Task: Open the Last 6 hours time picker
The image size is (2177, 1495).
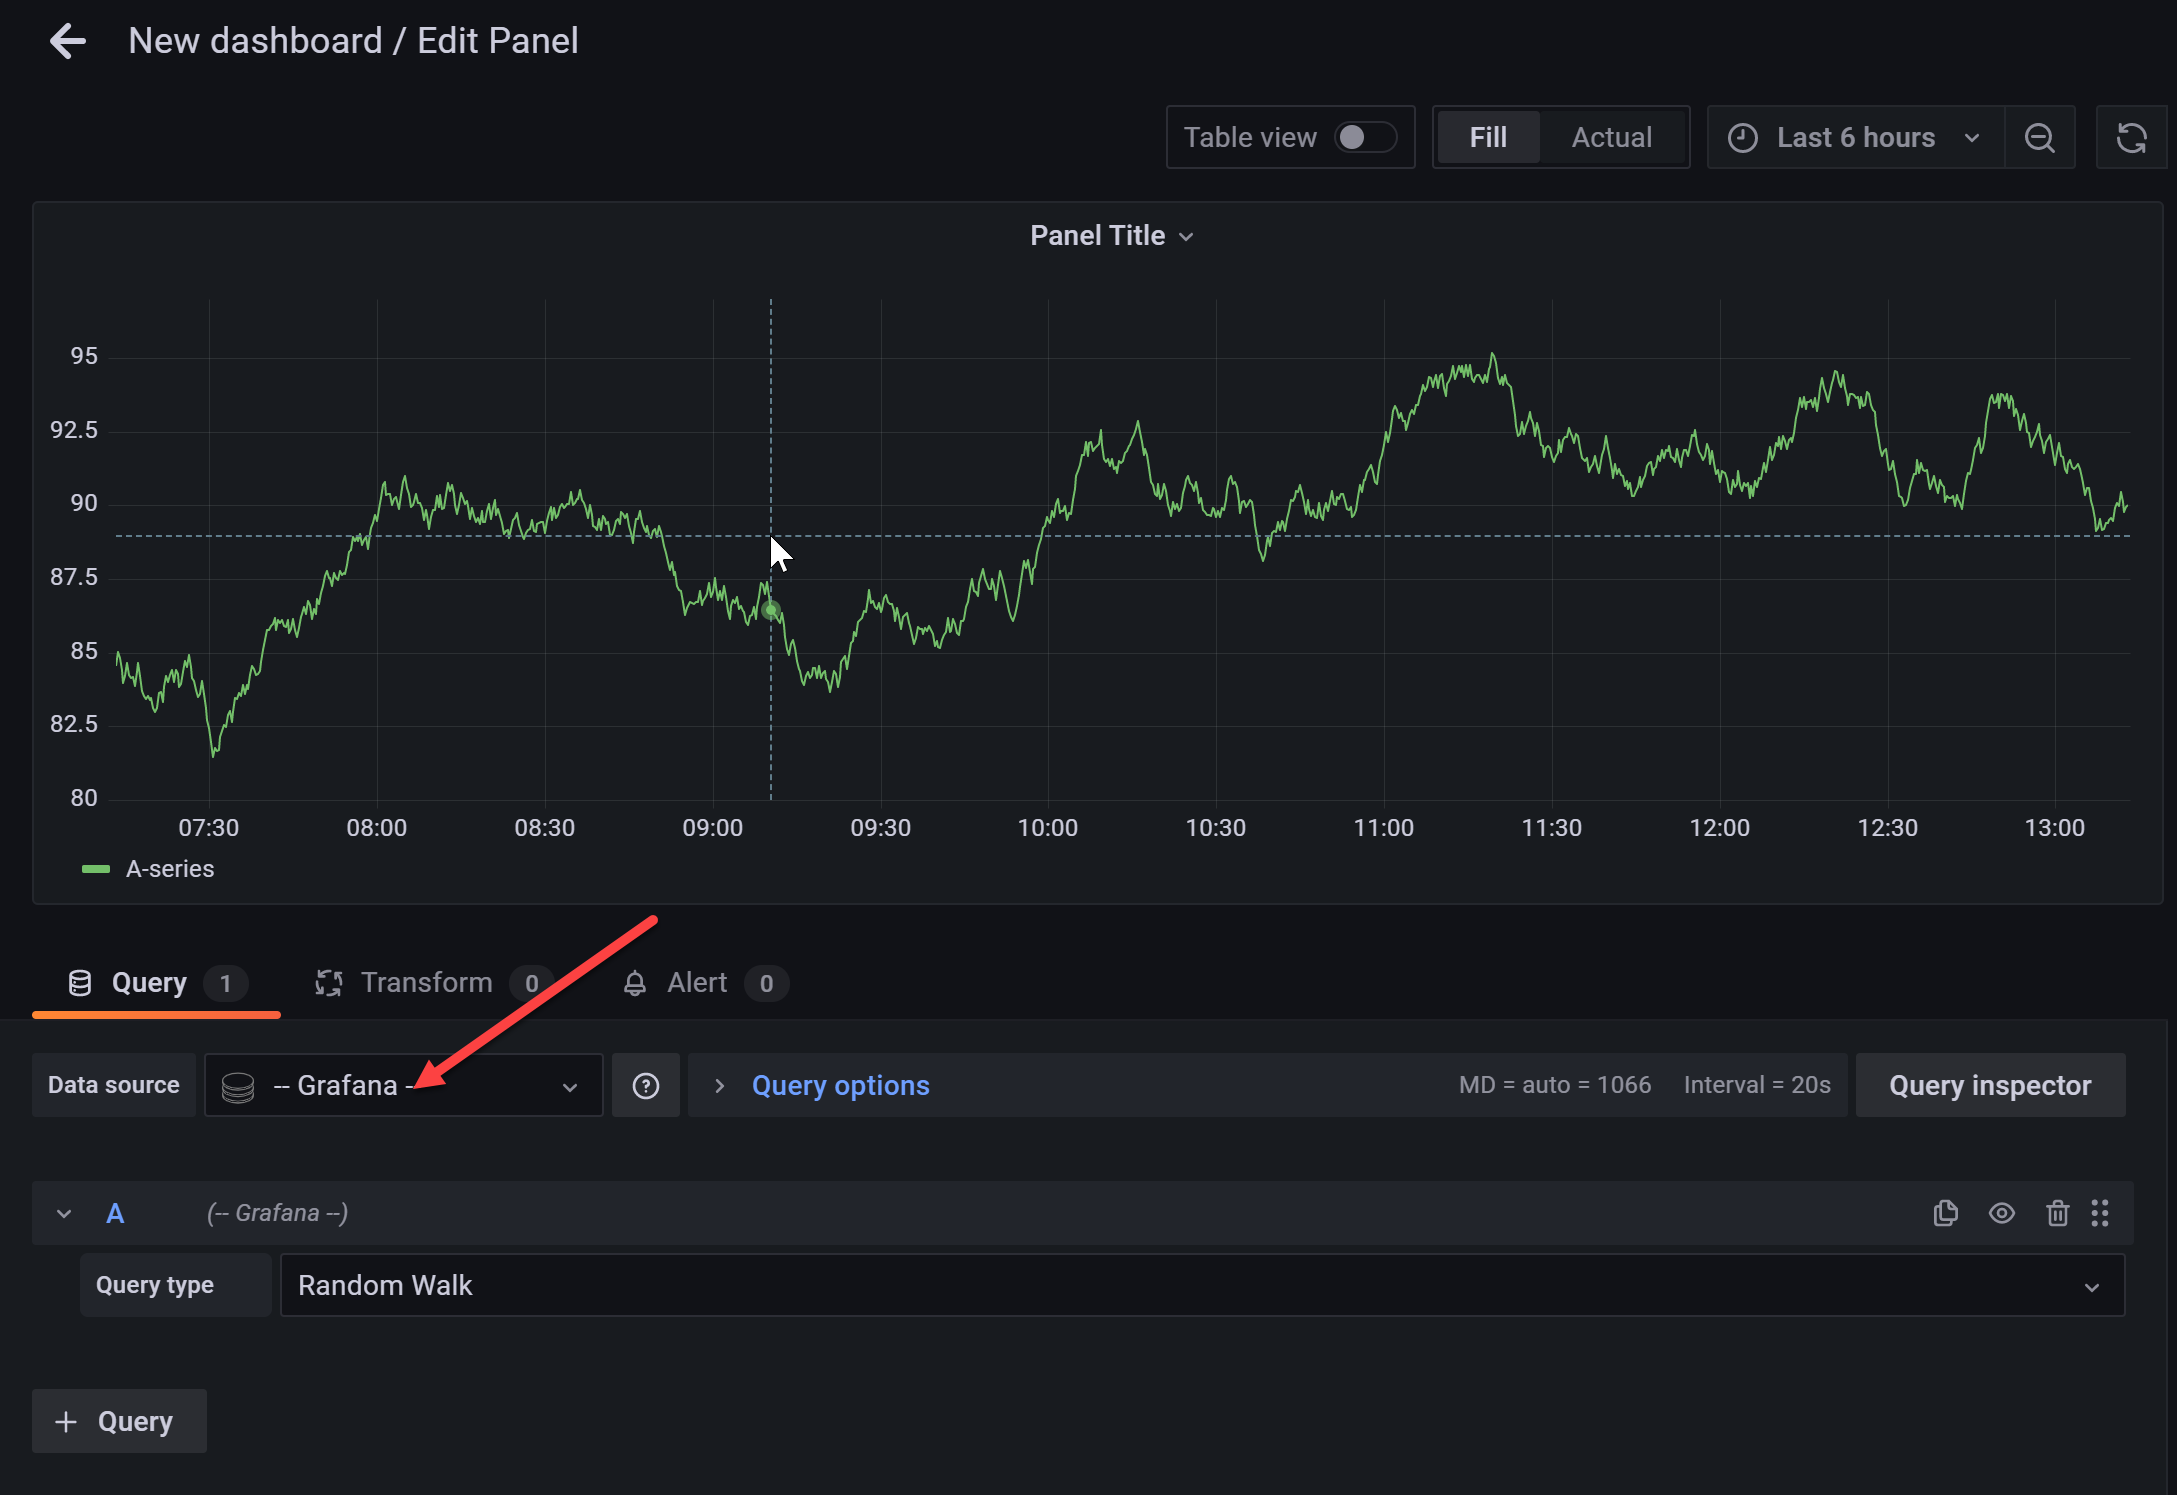Action: point(1855,137)
